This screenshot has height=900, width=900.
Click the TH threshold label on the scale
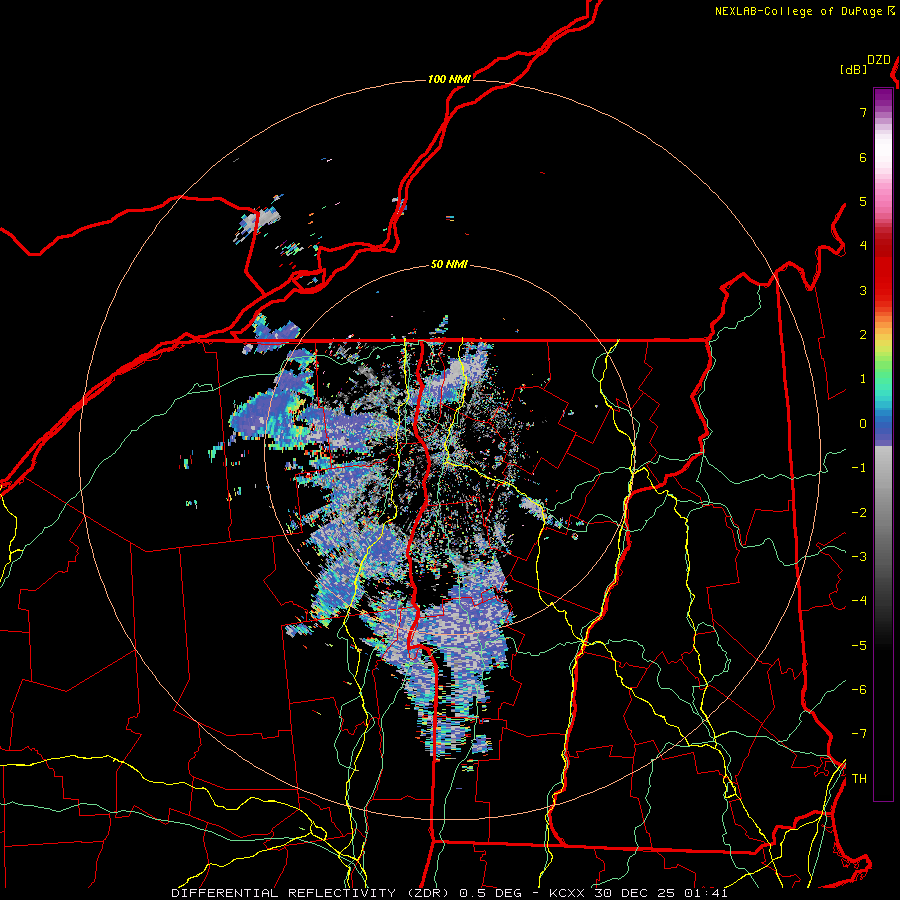[859, 779]
